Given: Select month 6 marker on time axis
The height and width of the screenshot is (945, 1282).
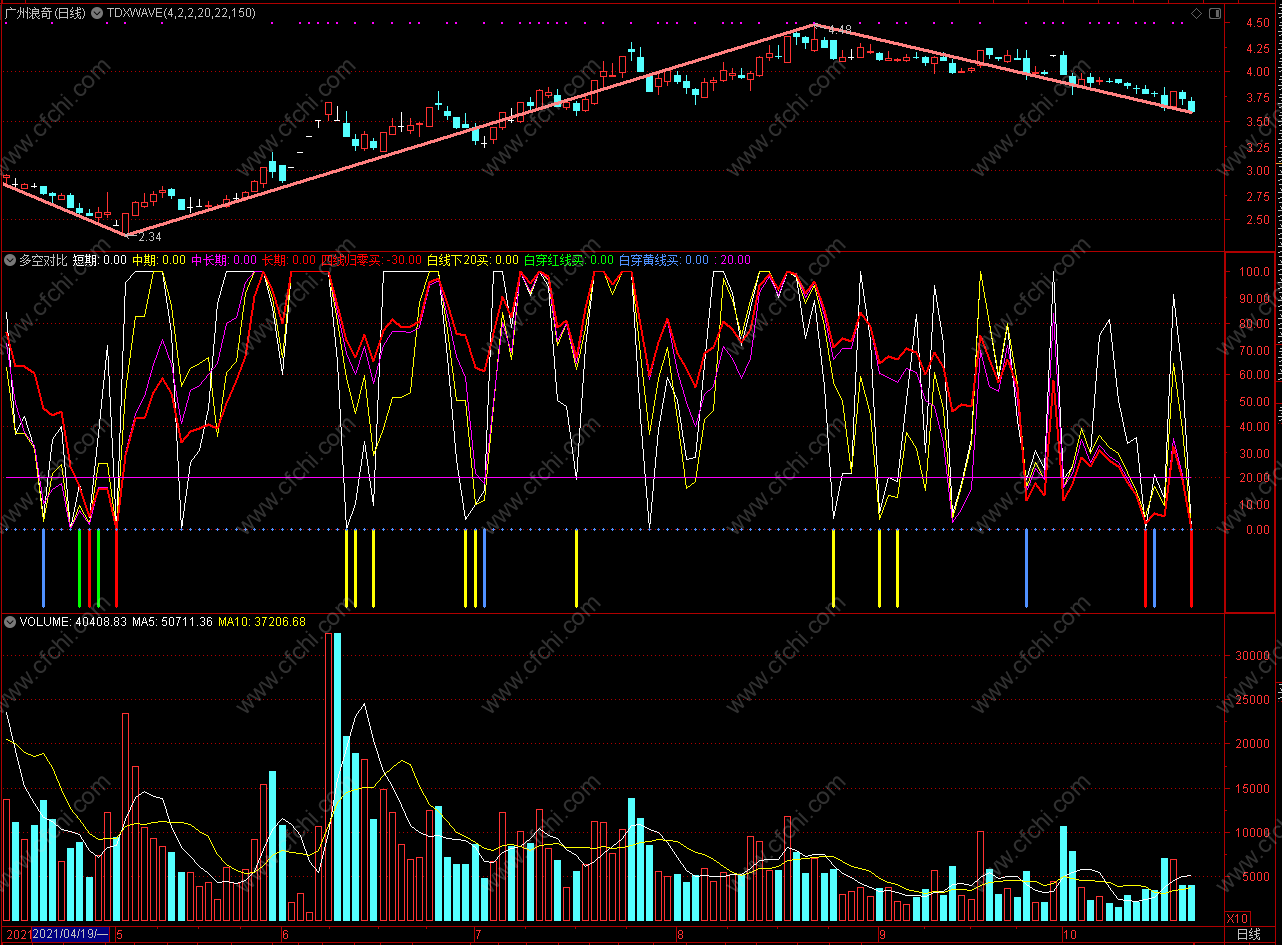Looking at the screenshot, I should pyautogui.click(x=286, y=935).
